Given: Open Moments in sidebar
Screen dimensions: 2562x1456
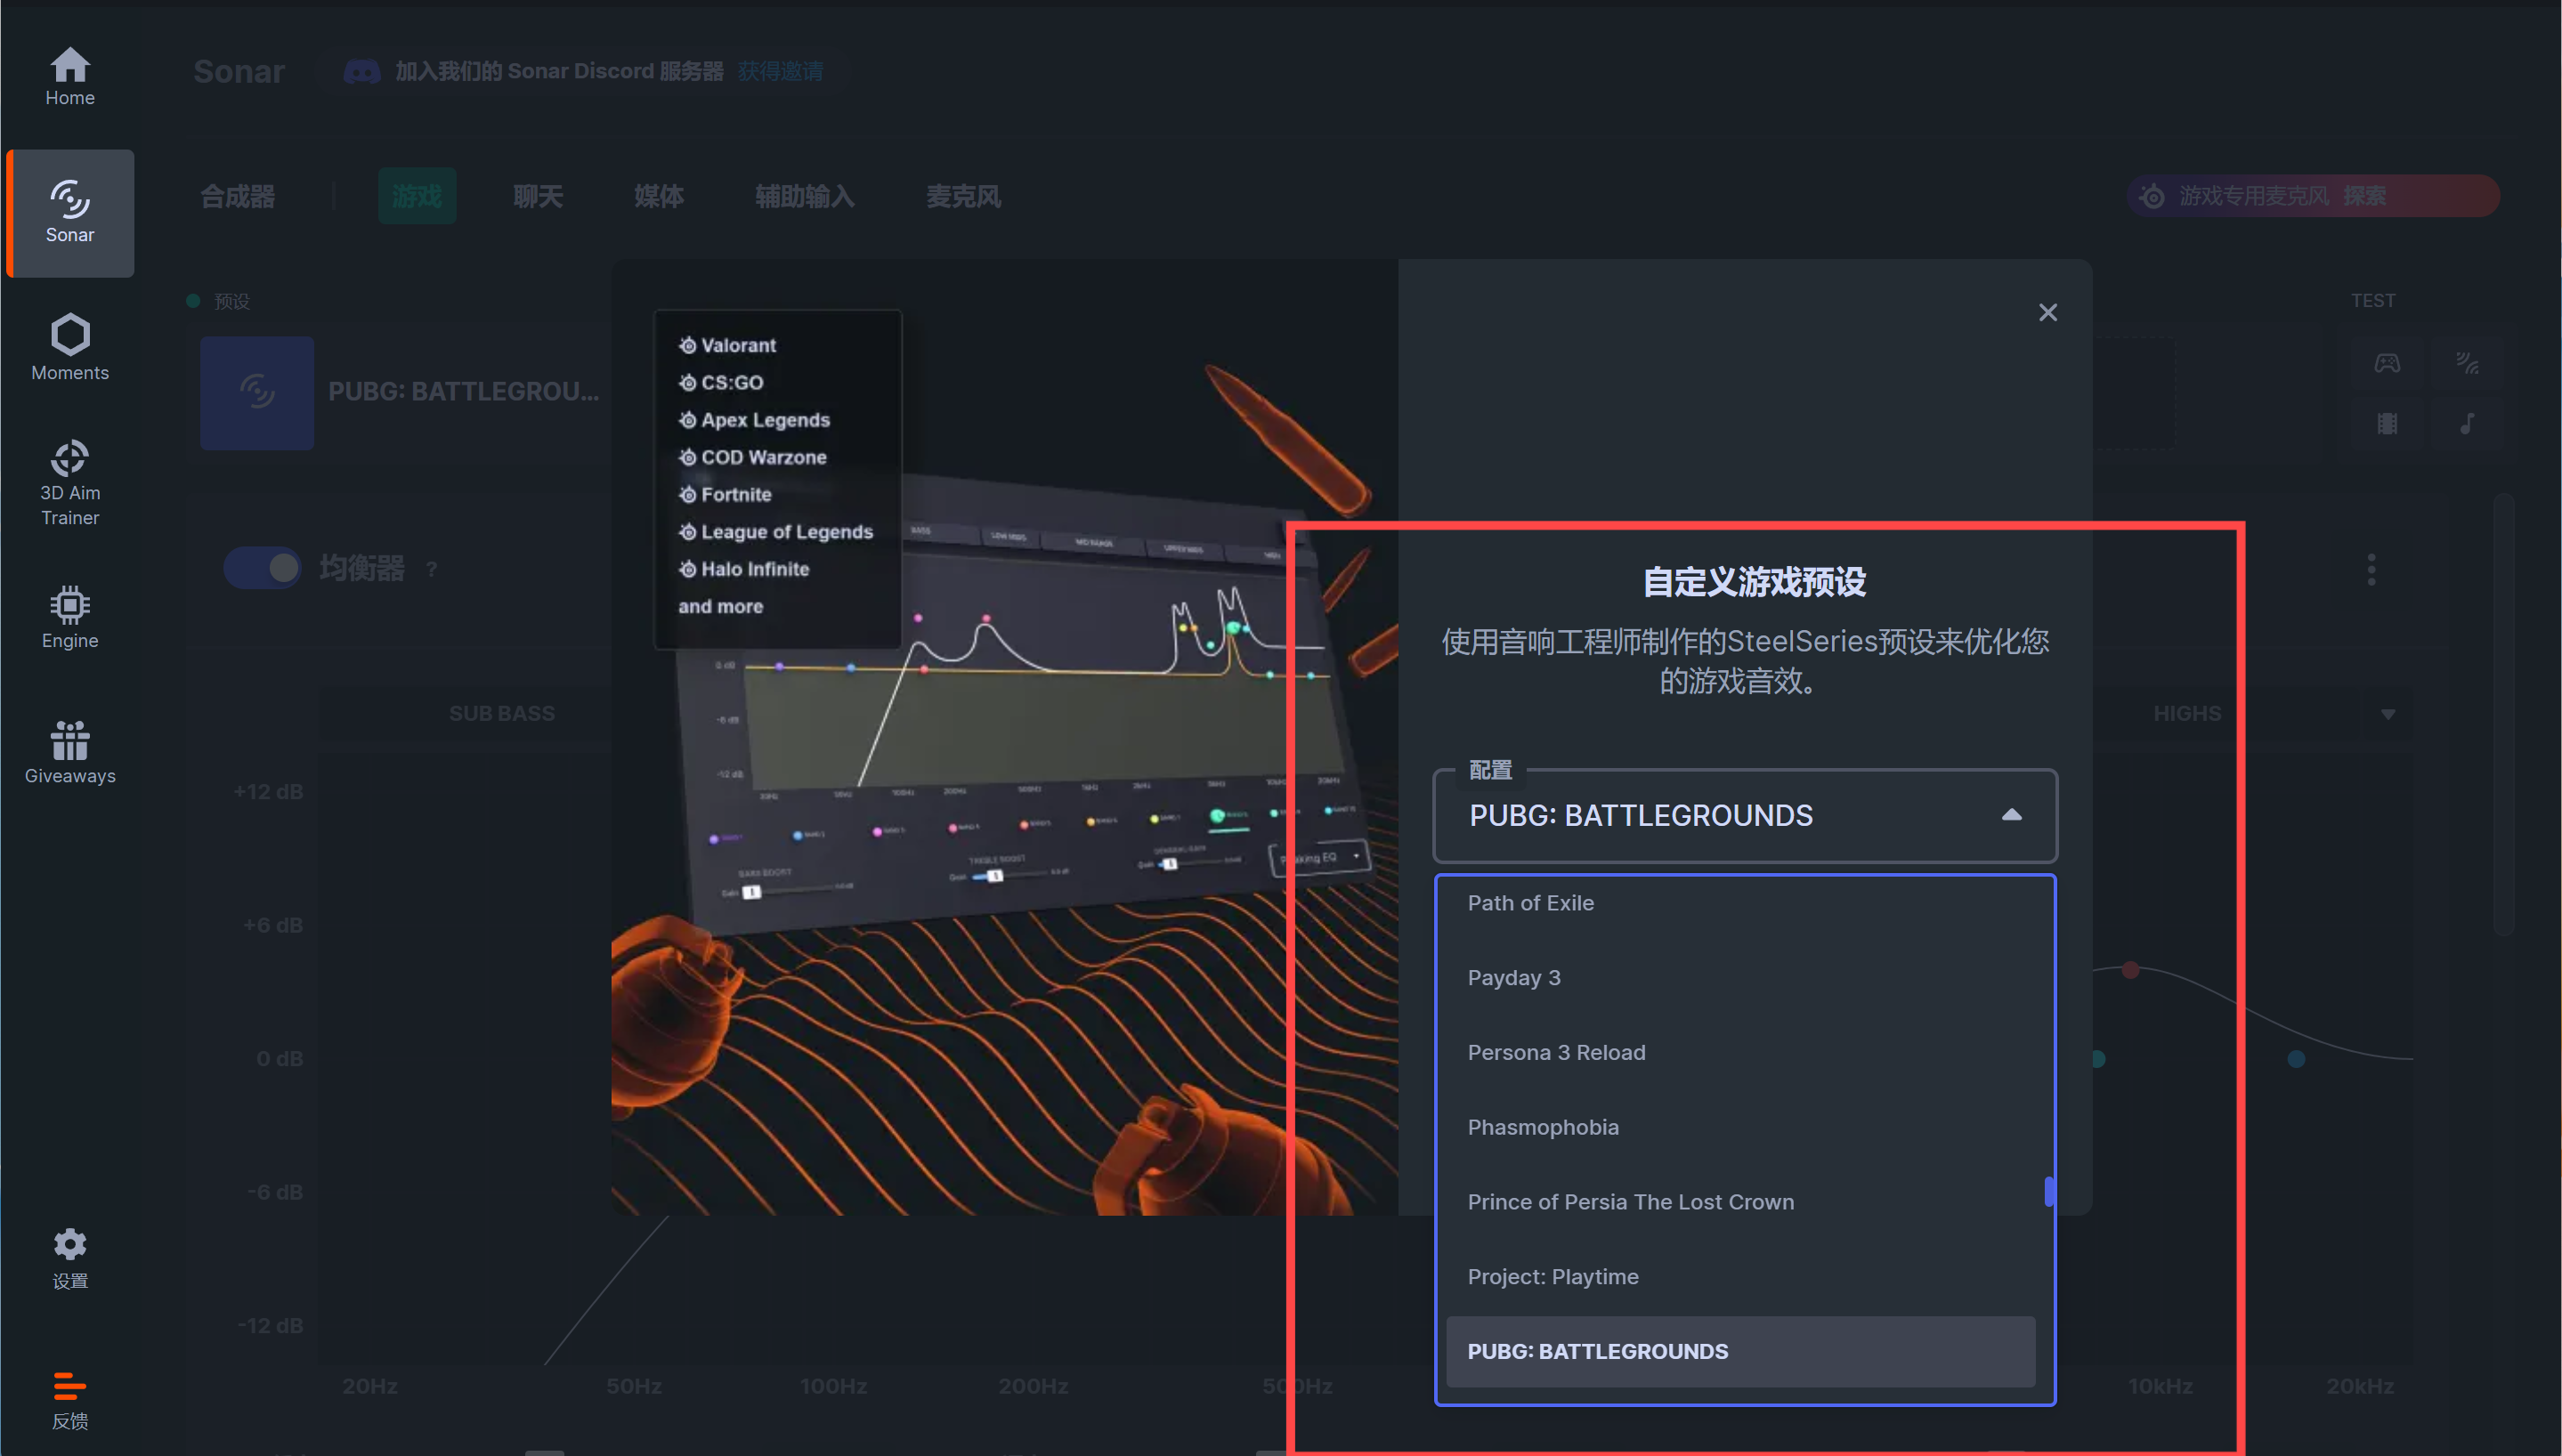Looking at the screenshot, I should [70, 348].
